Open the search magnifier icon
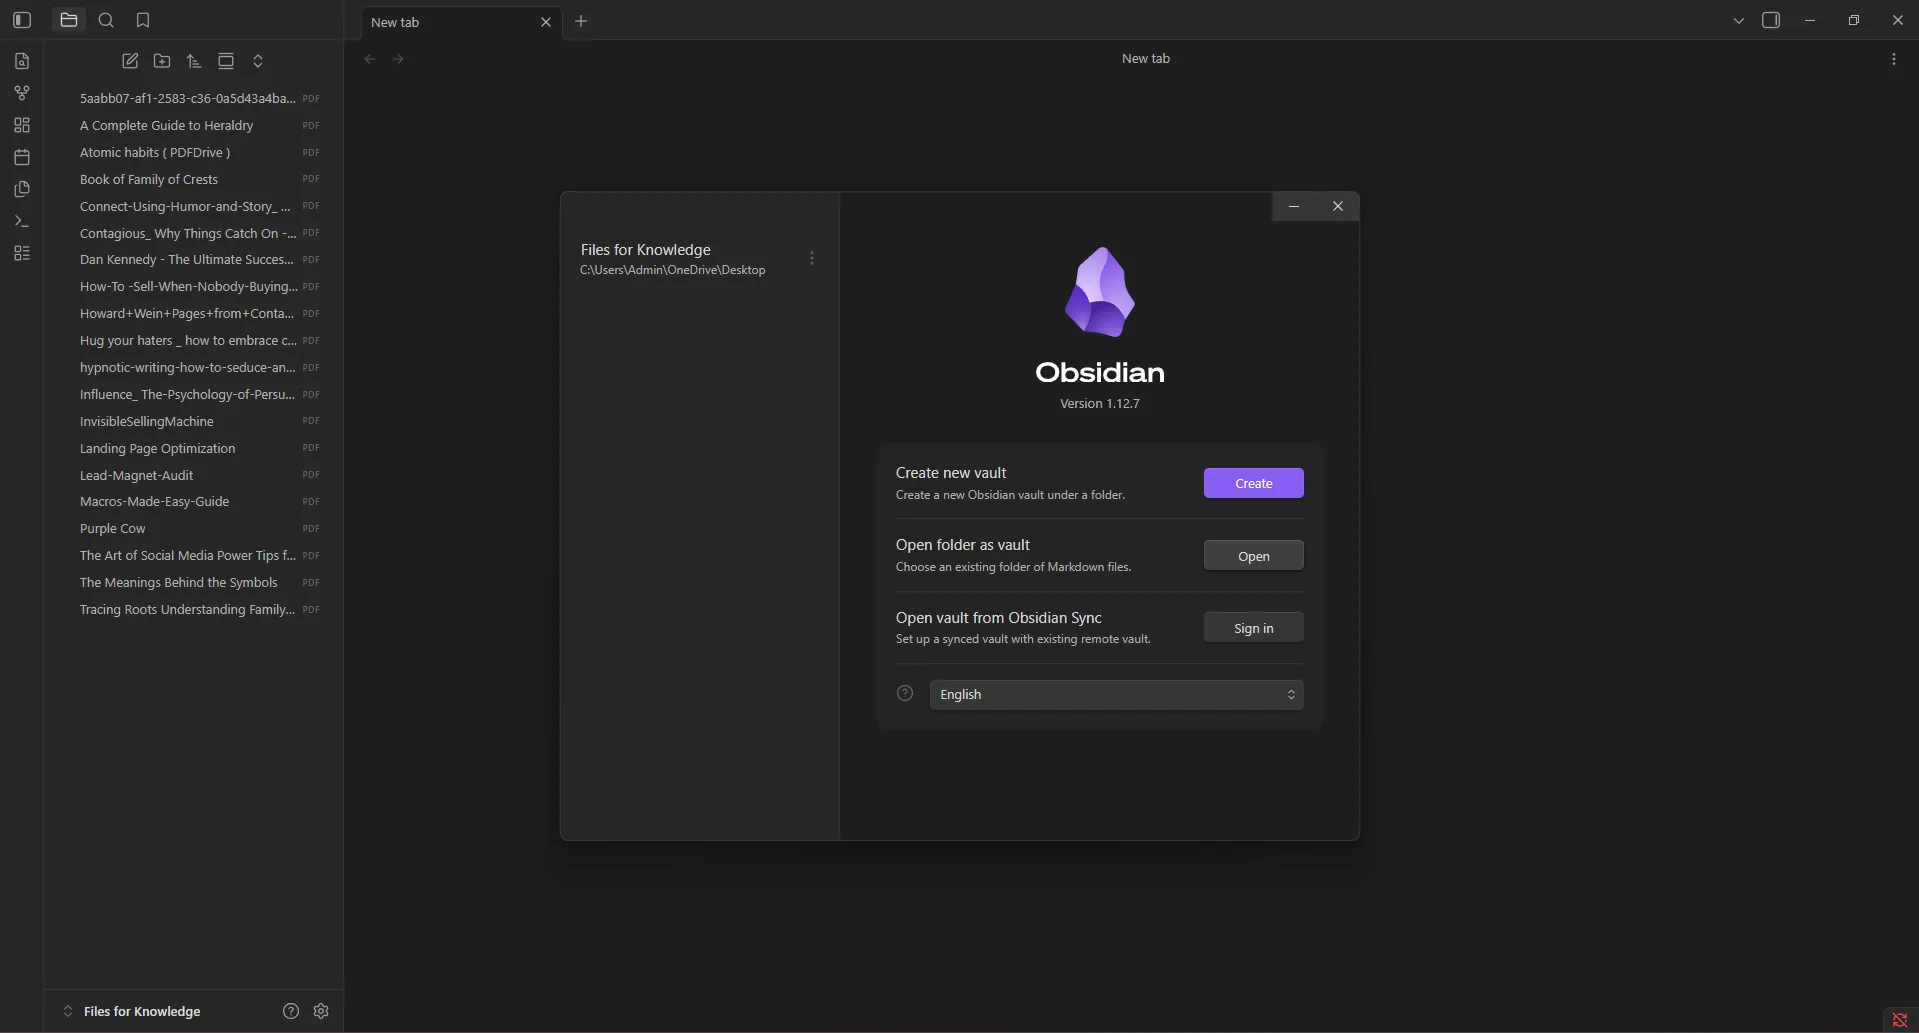Screen dimensions: 1919x1033 point(106,20)
